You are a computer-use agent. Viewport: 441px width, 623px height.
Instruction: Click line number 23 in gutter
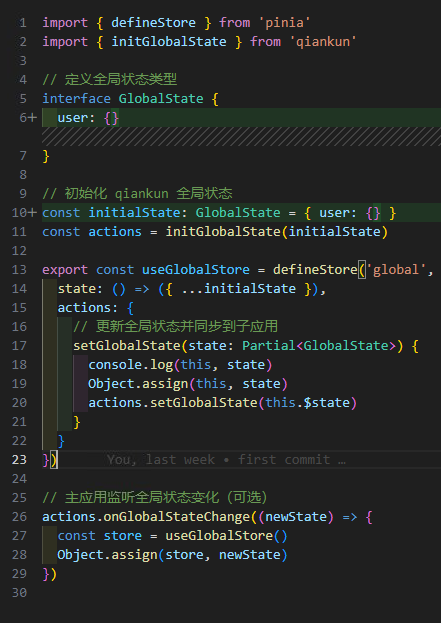pos(19,460)
